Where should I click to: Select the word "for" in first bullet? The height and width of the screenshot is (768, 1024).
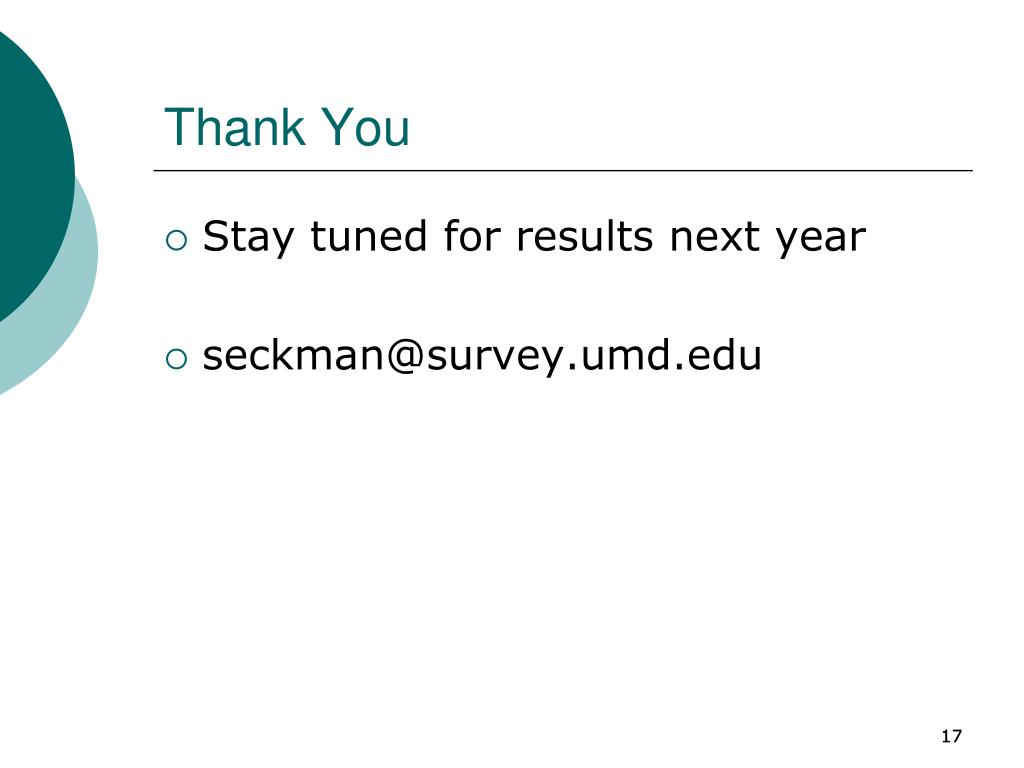click(x=472, y=235)
